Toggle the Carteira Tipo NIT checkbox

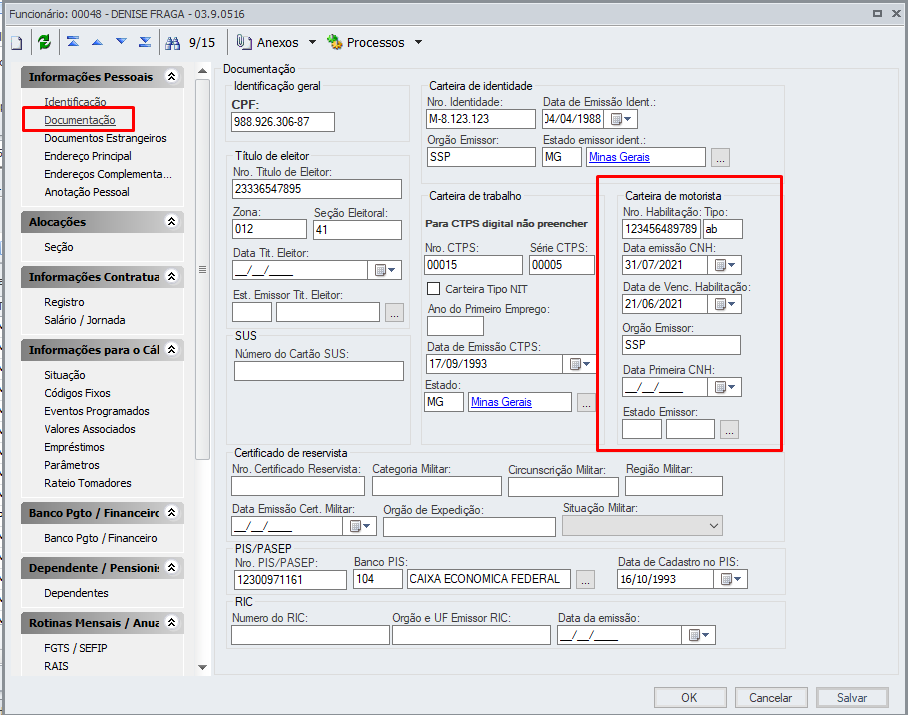(x=433, y=288)
